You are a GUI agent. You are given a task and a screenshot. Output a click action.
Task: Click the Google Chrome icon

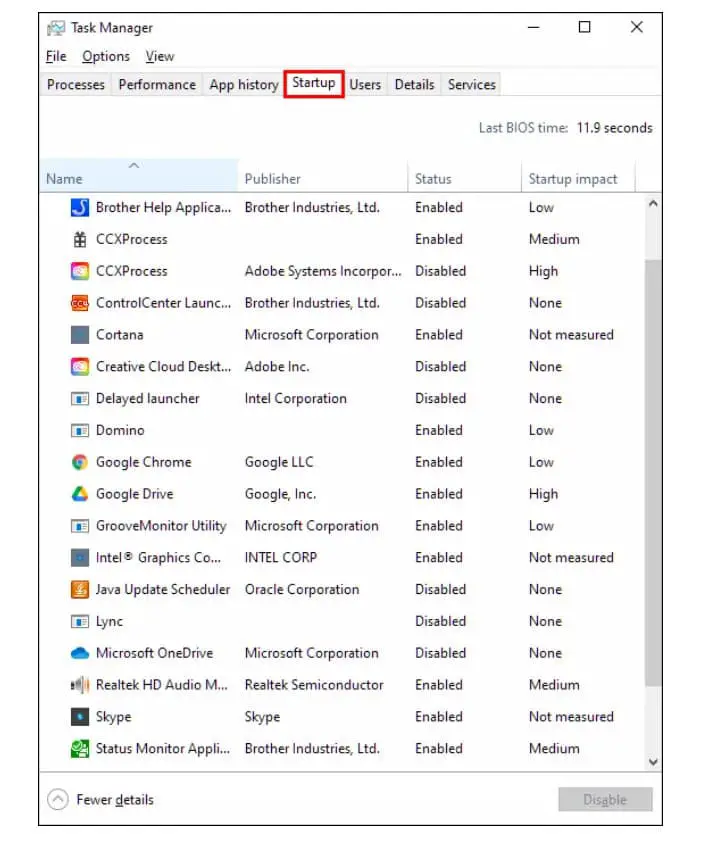coord(79,462)
